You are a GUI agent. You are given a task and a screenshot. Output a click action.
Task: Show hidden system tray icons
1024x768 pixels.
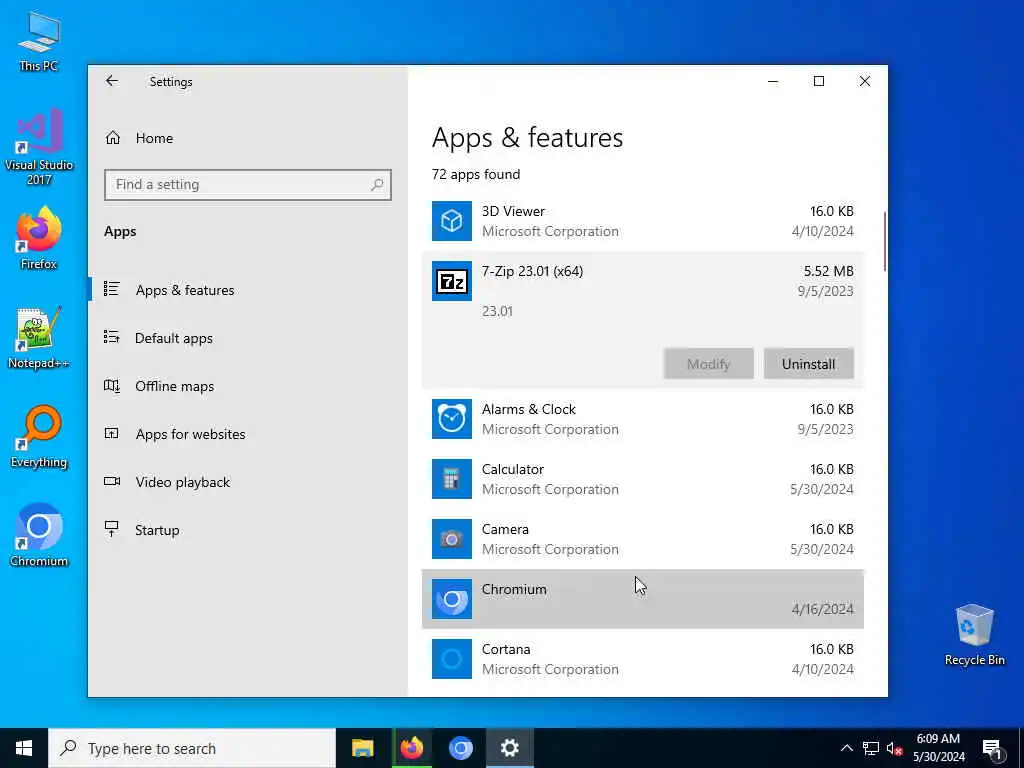coord(846,748)
